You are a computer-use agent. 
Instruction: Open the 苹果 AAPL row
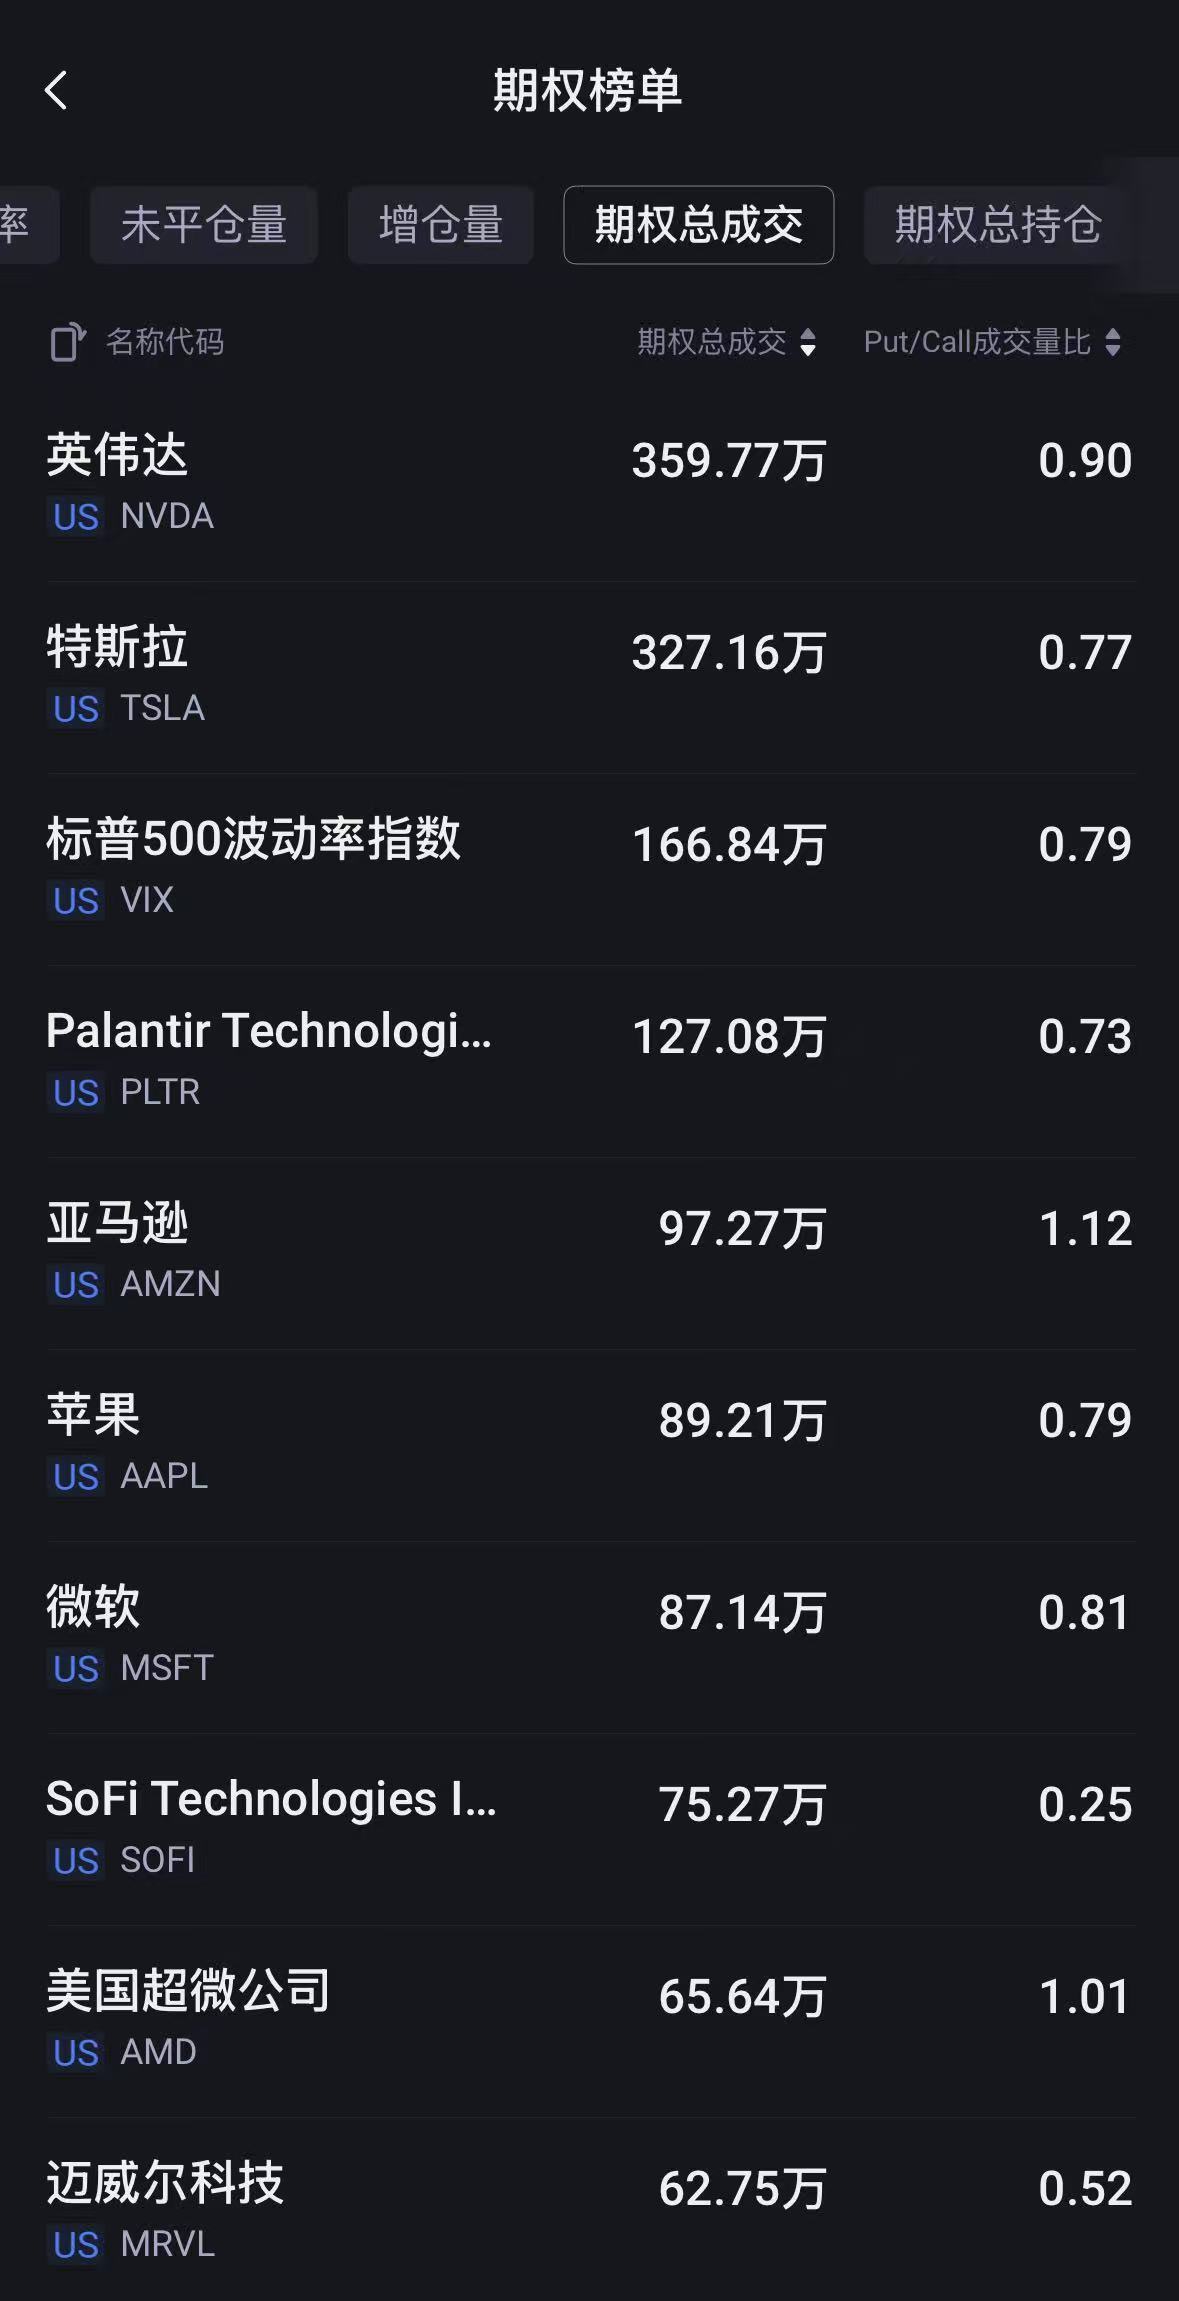click(x=590, y=1446)
